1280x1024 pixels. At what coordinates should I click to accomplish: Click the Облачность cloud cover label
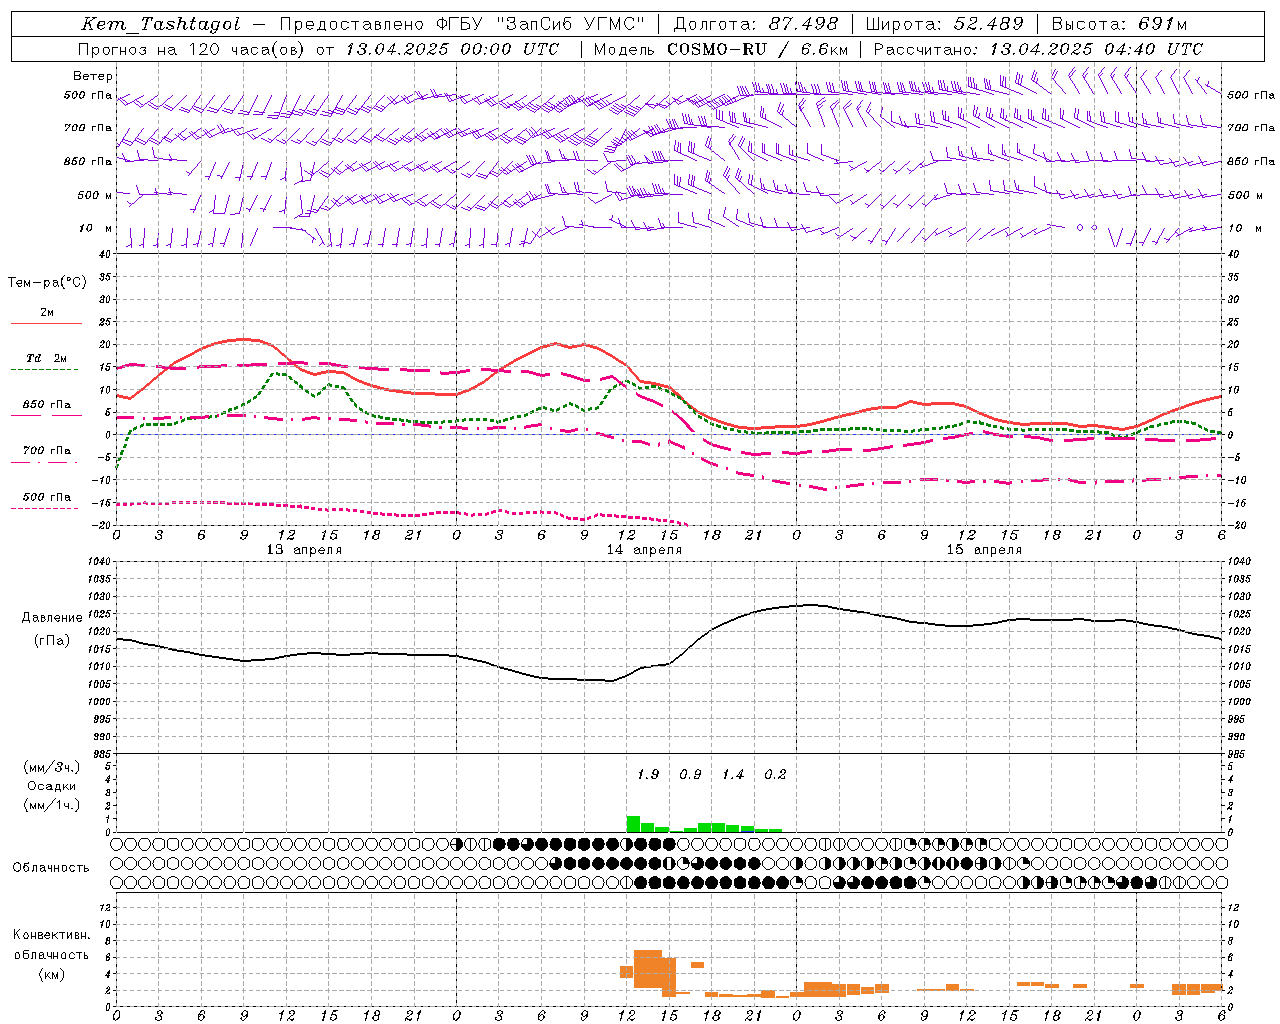pos(51,868)
